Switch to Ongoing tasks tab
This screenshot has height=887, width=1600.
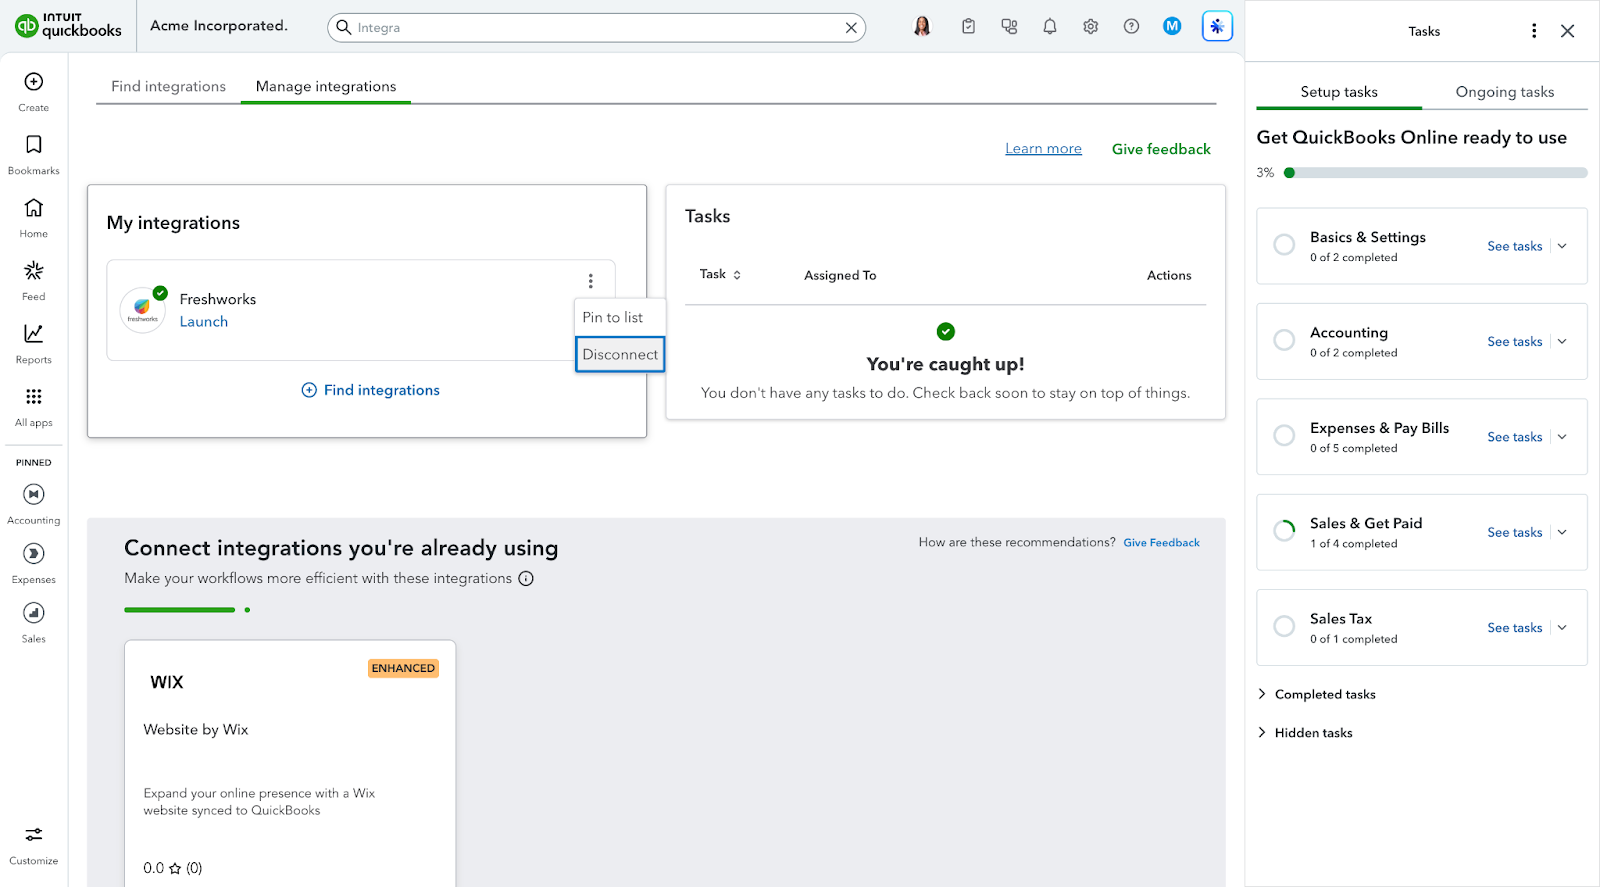tap(1505, 92)
